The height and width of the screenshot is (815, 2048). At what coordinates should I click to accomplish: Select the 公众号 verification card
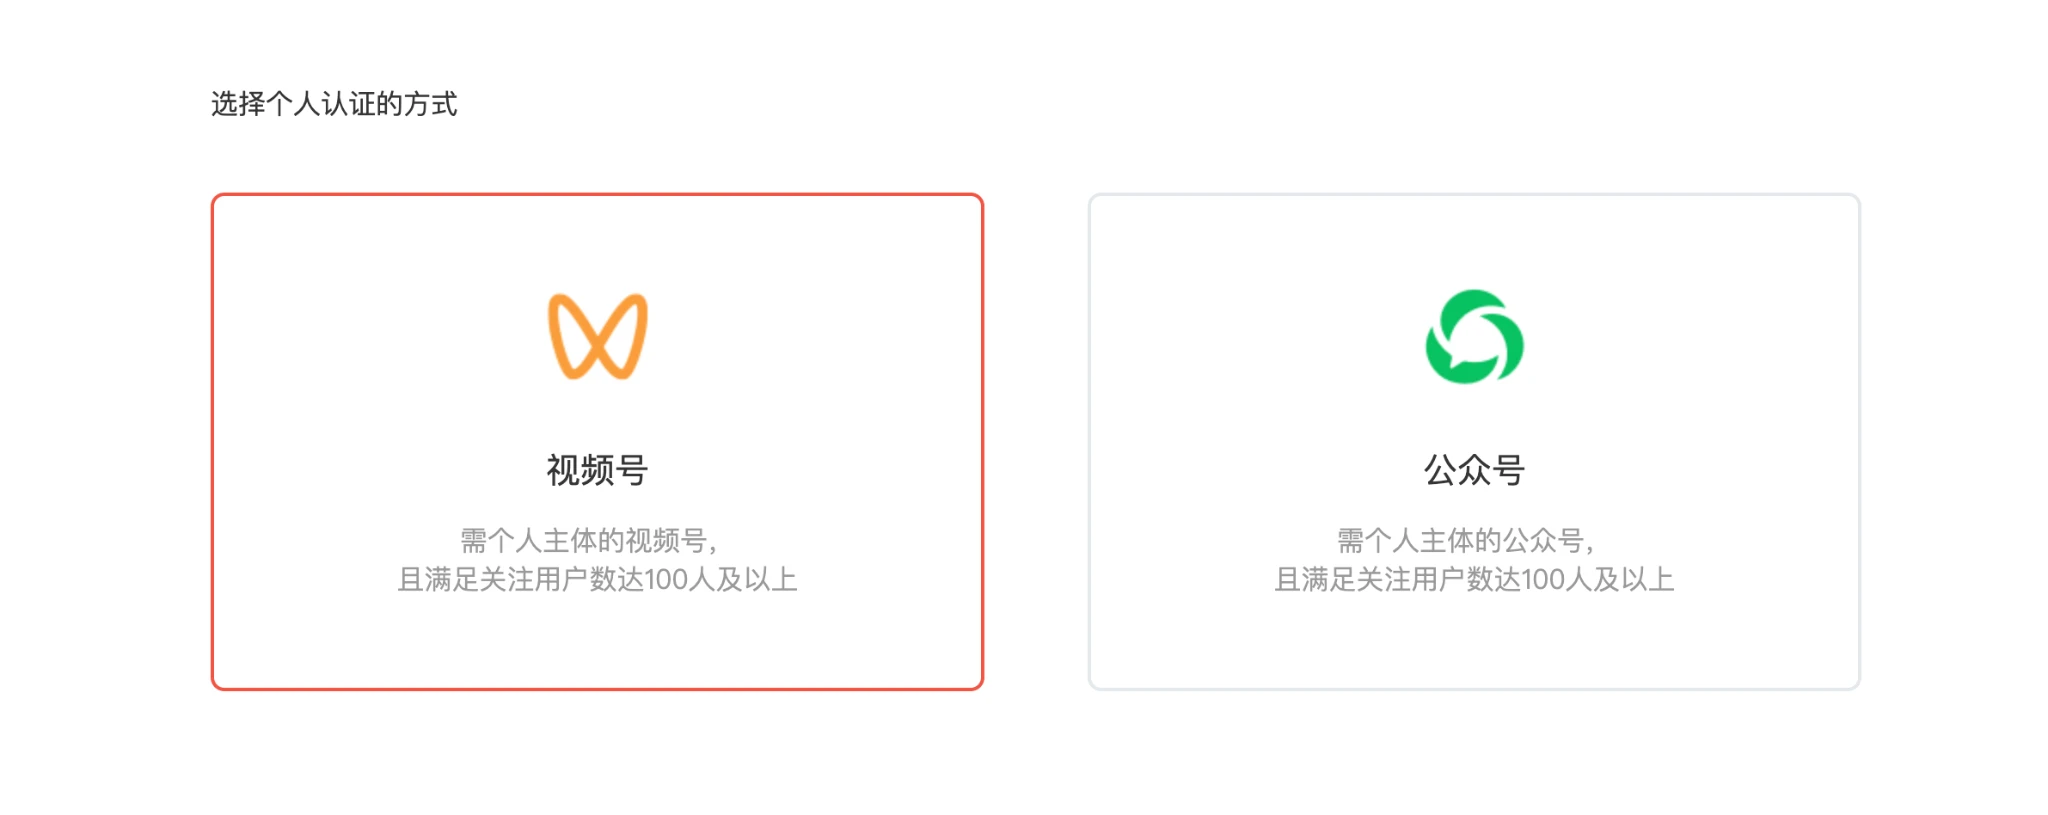[x=1474, y=441]
